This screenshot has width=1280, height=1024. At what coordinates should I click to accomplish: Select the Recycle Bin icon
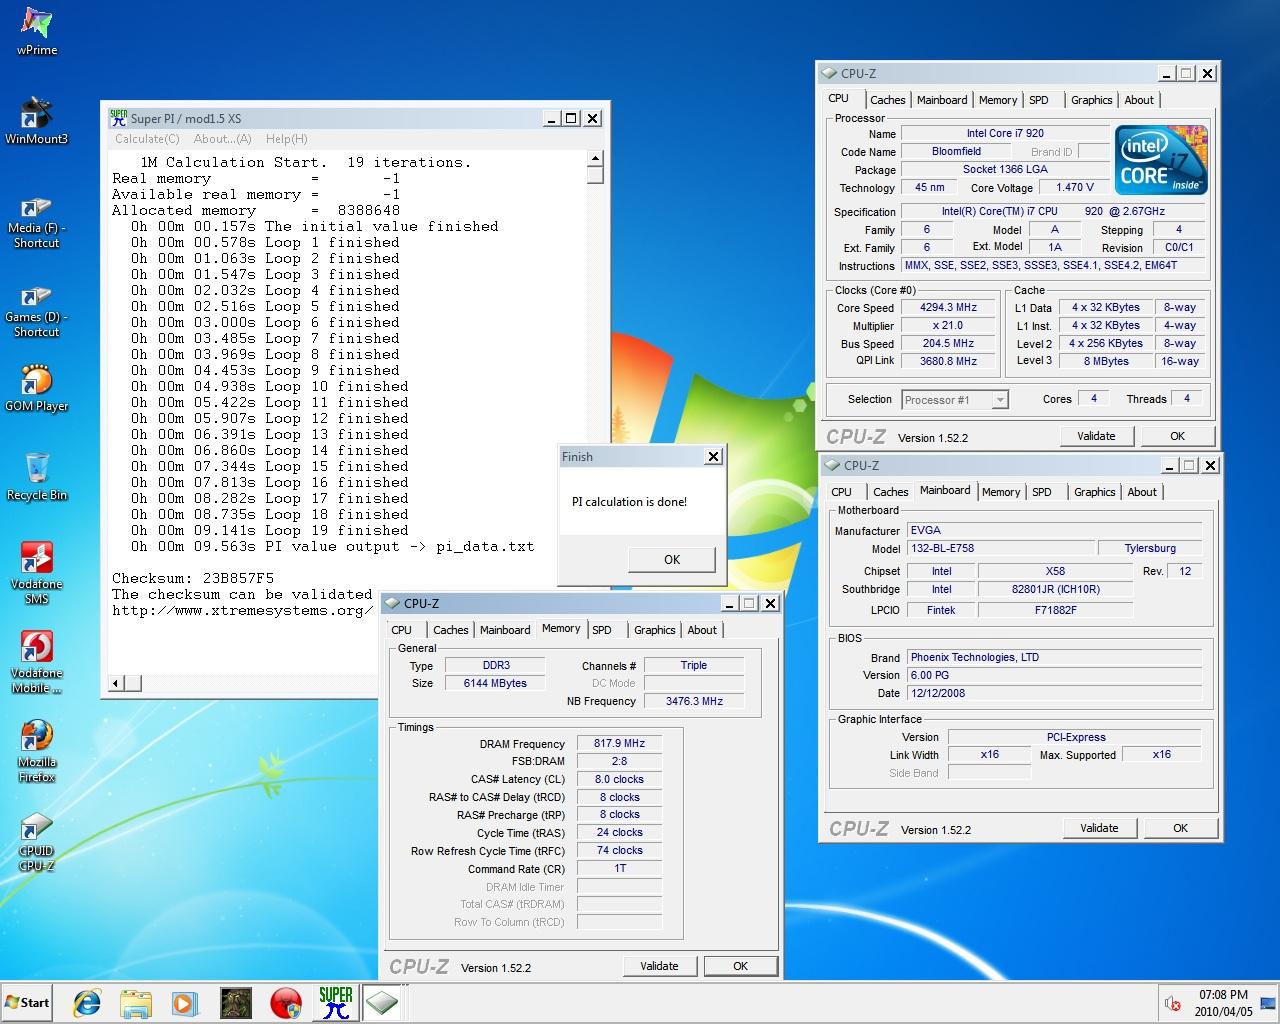[x=37, y=477]
